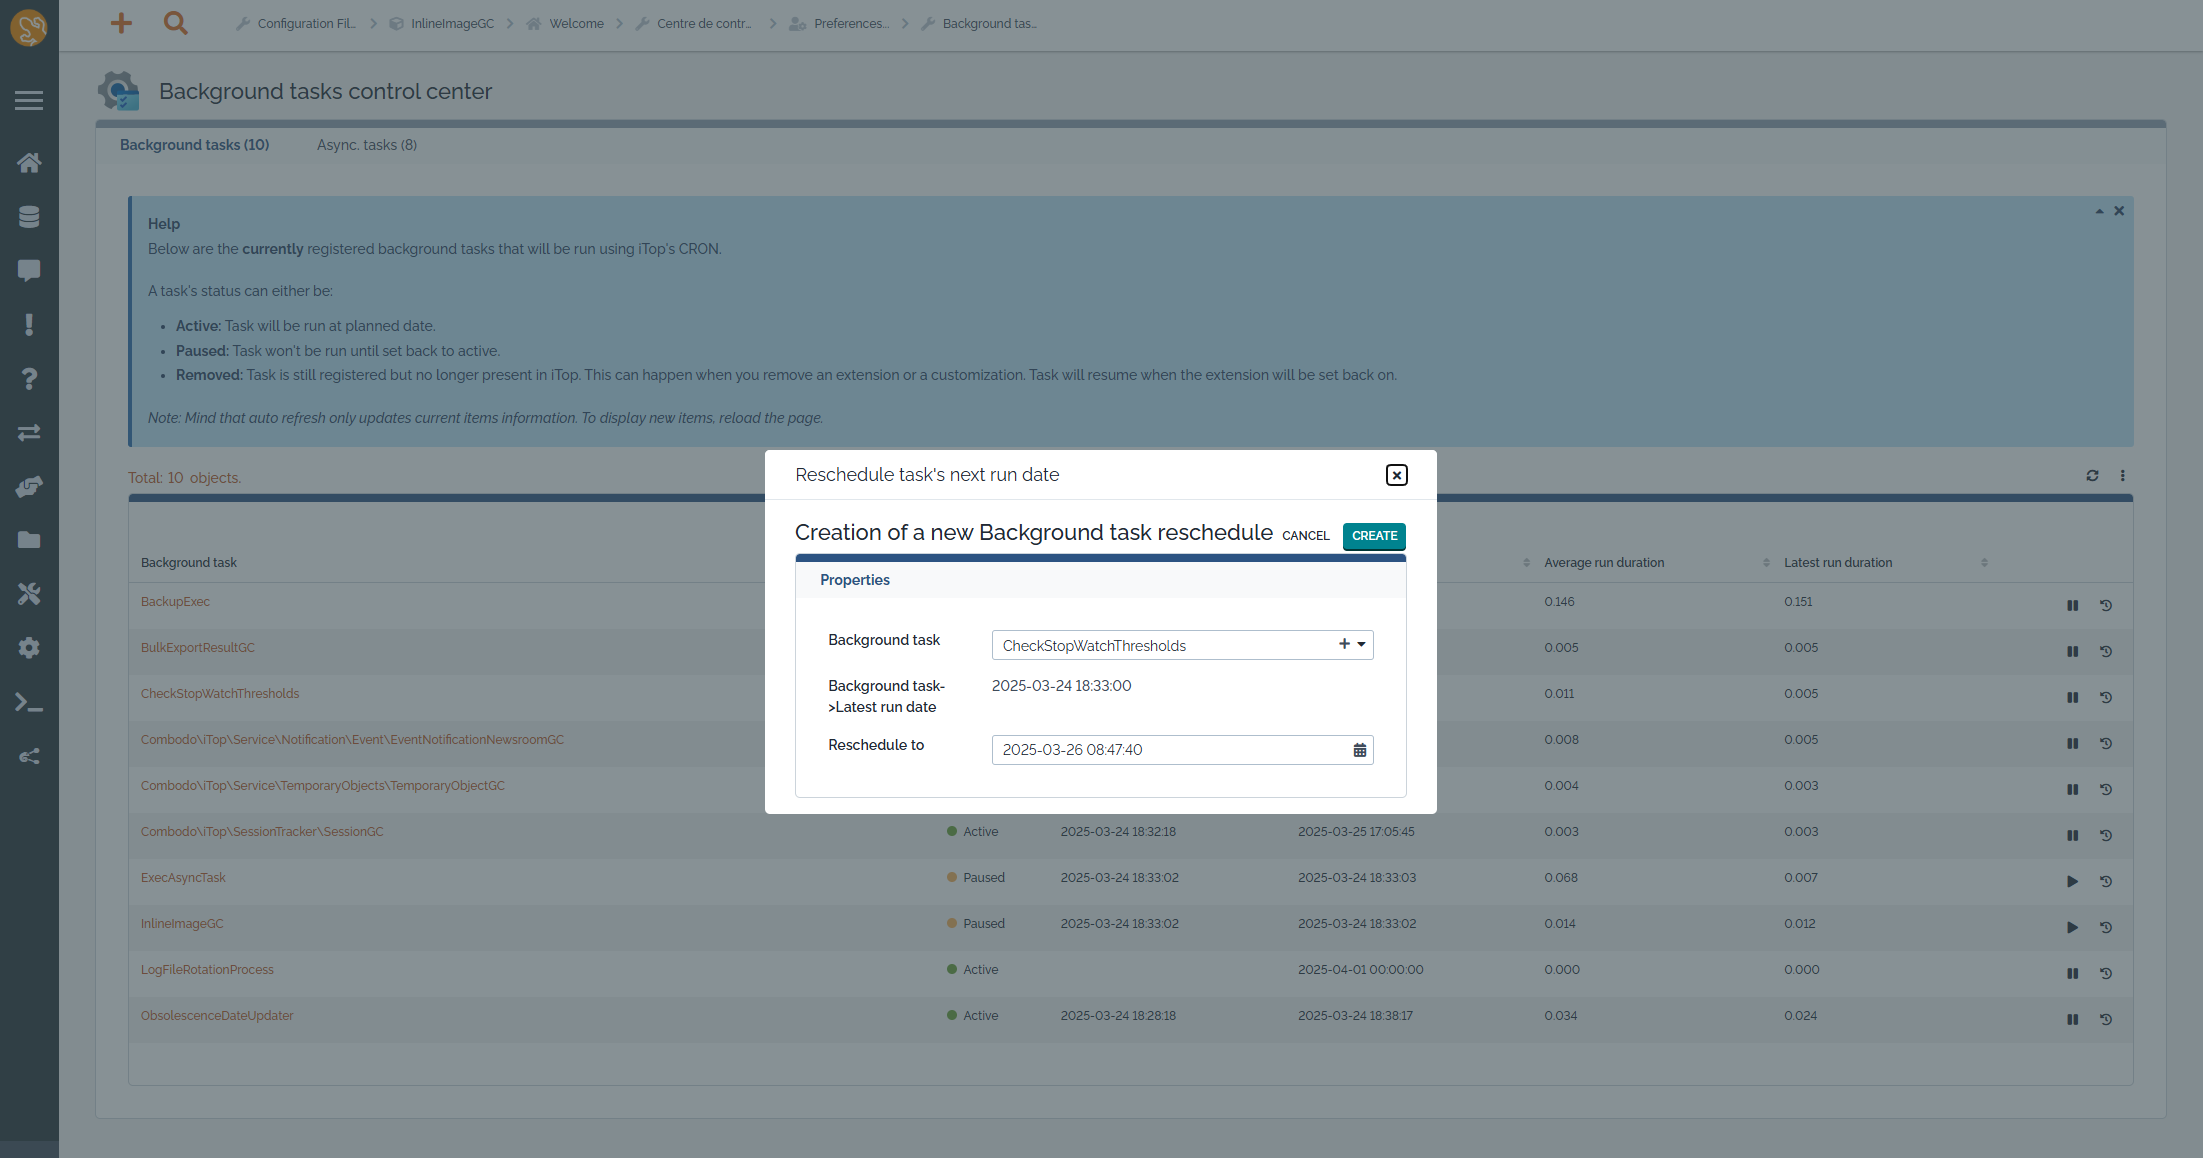The height and width of the screenshot is (1158, 2203).
Task: Pause the BackupExec task
Action: pyautogui.click(x=2072, y=605)
